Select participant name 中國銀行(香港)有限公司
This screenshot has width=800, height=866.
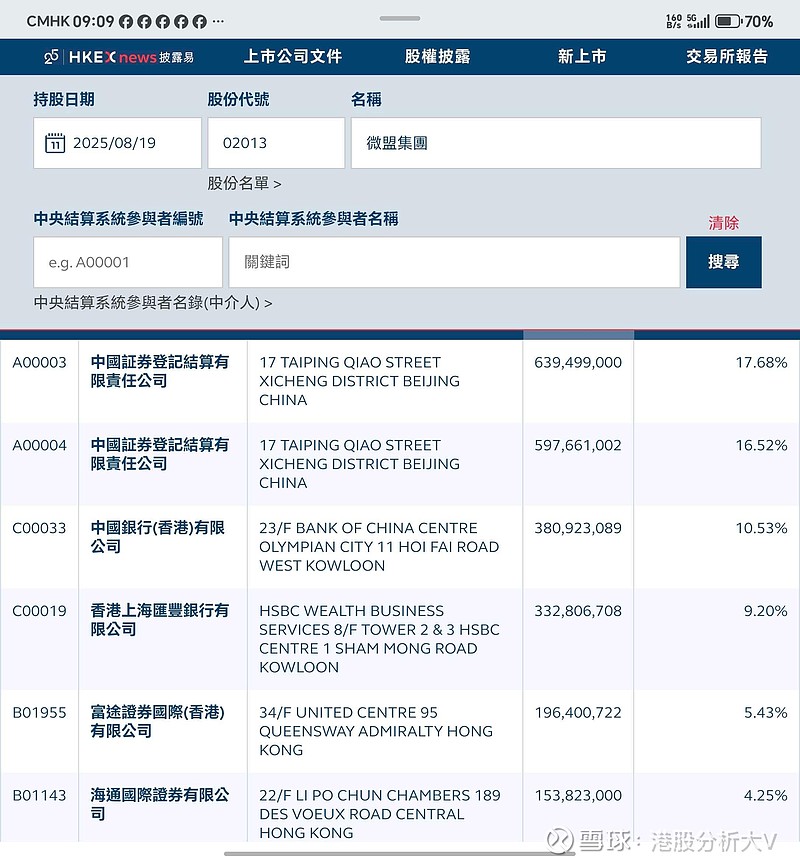(158, 537)
